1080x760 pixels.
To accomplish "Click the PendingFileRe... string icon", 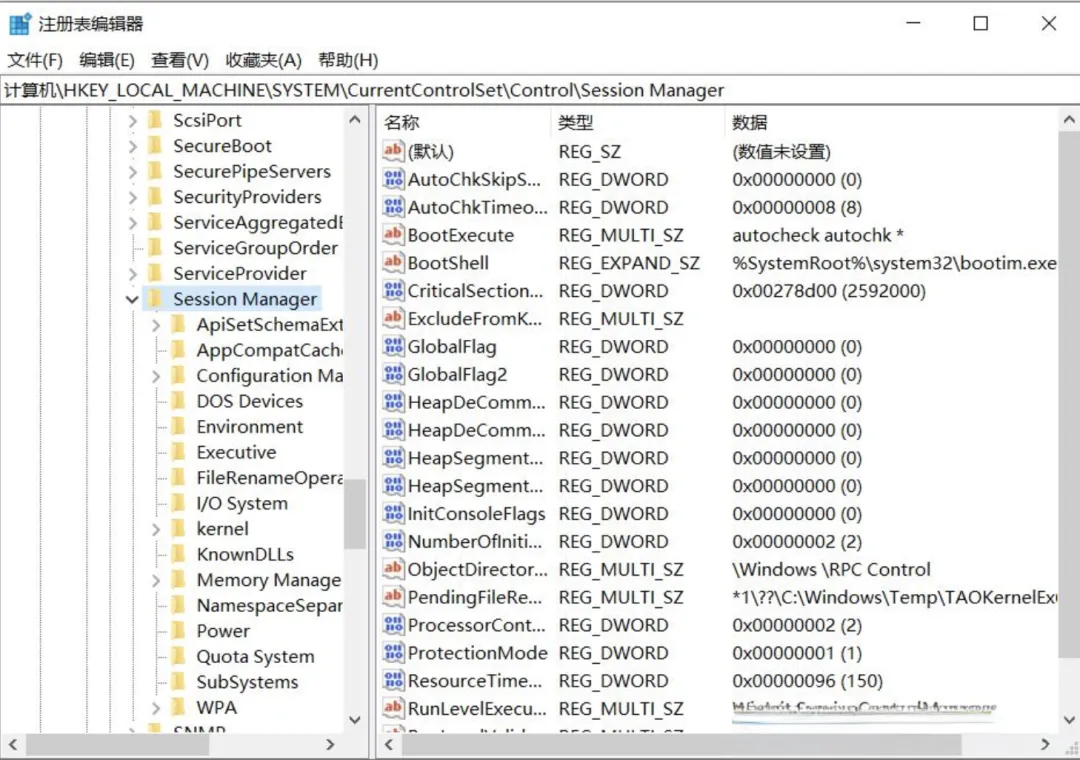I will point(393,597).
